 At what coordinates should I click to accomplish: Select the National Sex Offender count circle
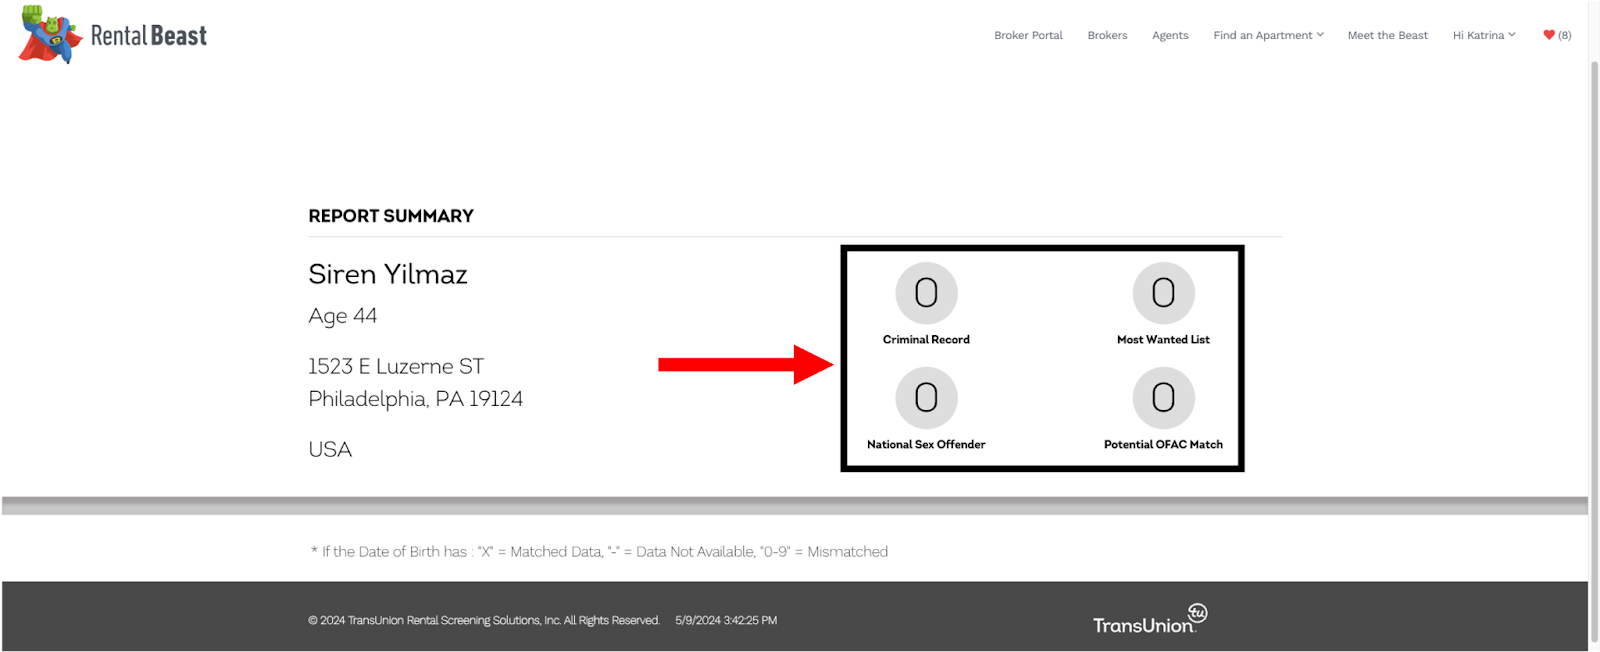point(926,398)
